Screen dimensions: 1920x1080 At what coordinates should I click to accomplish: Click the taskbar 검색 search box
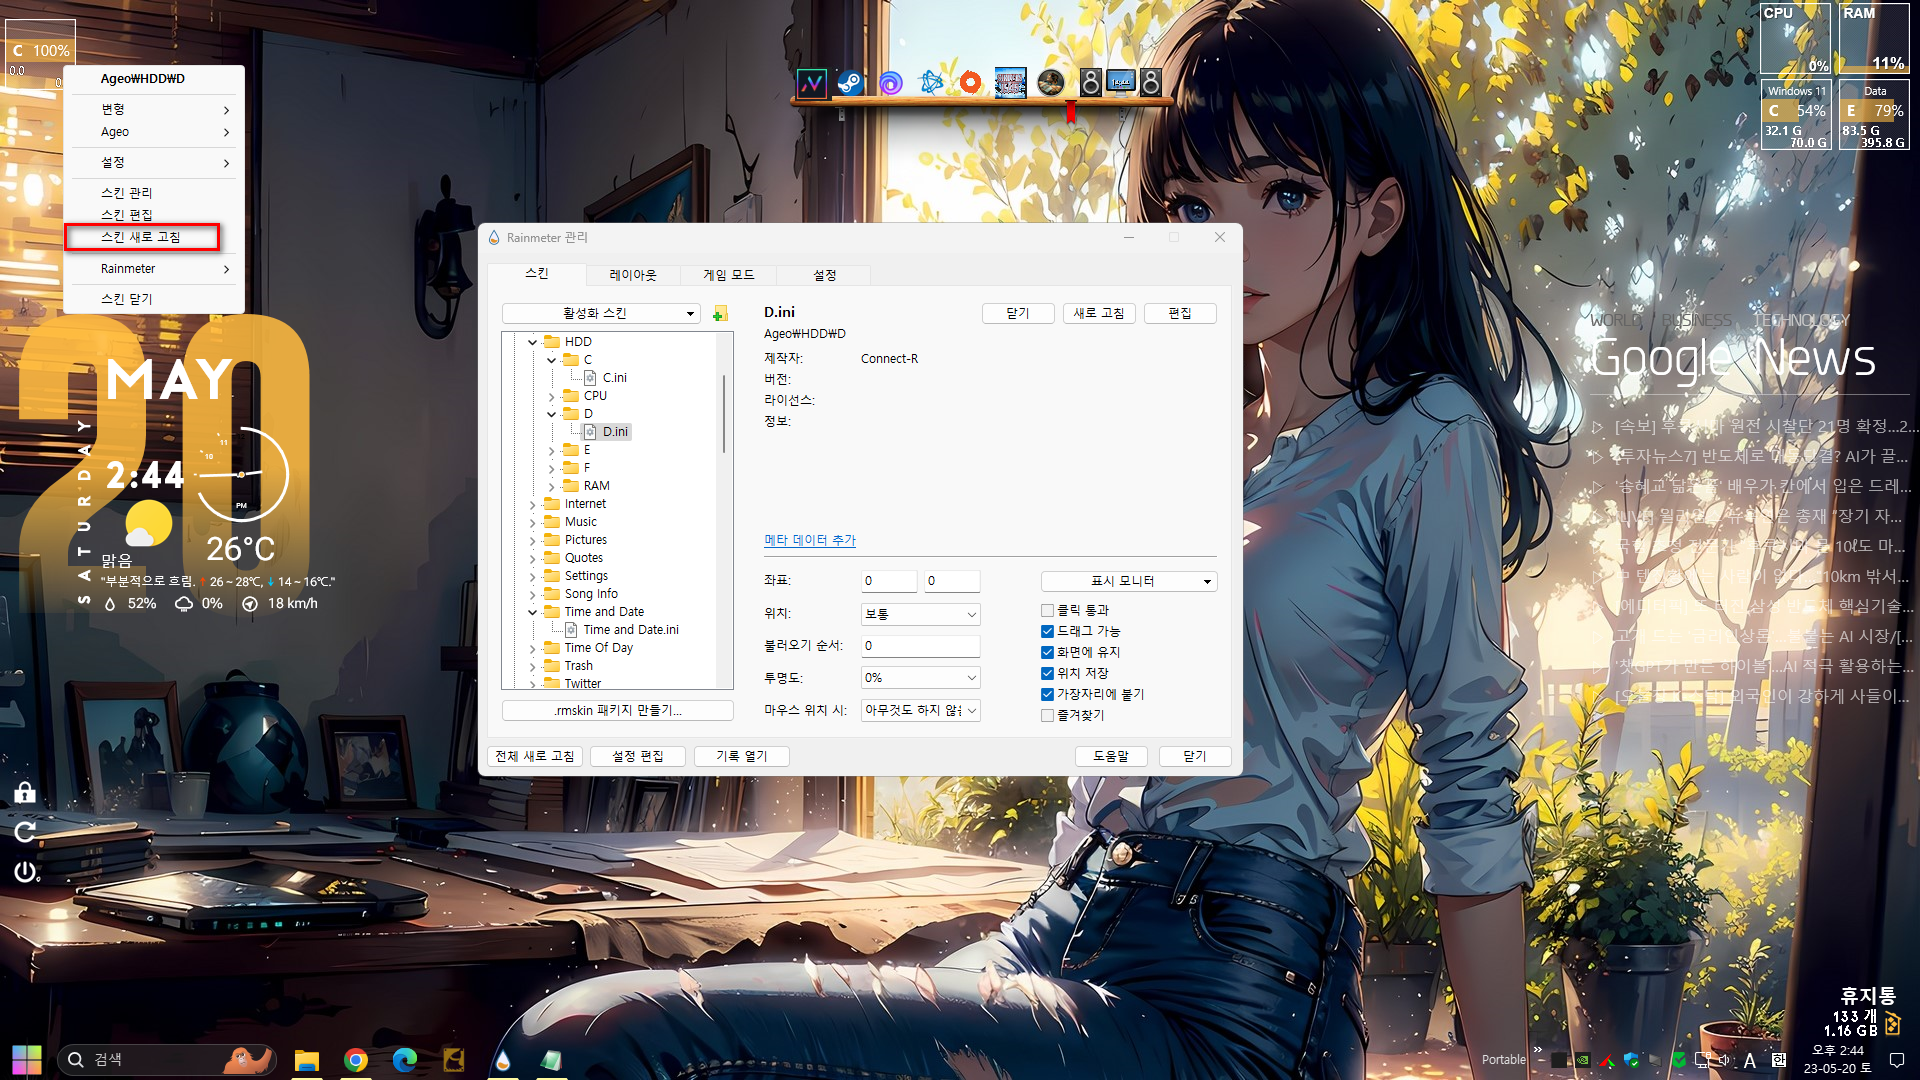[x=165, y=1059]
